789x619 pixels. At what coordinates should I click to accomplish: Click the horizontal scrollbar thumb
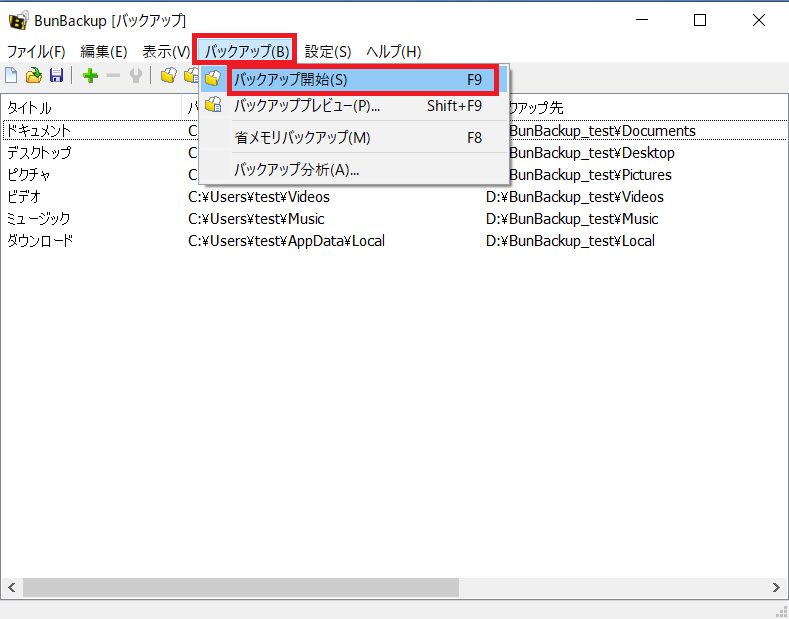(x=241, y=587)
